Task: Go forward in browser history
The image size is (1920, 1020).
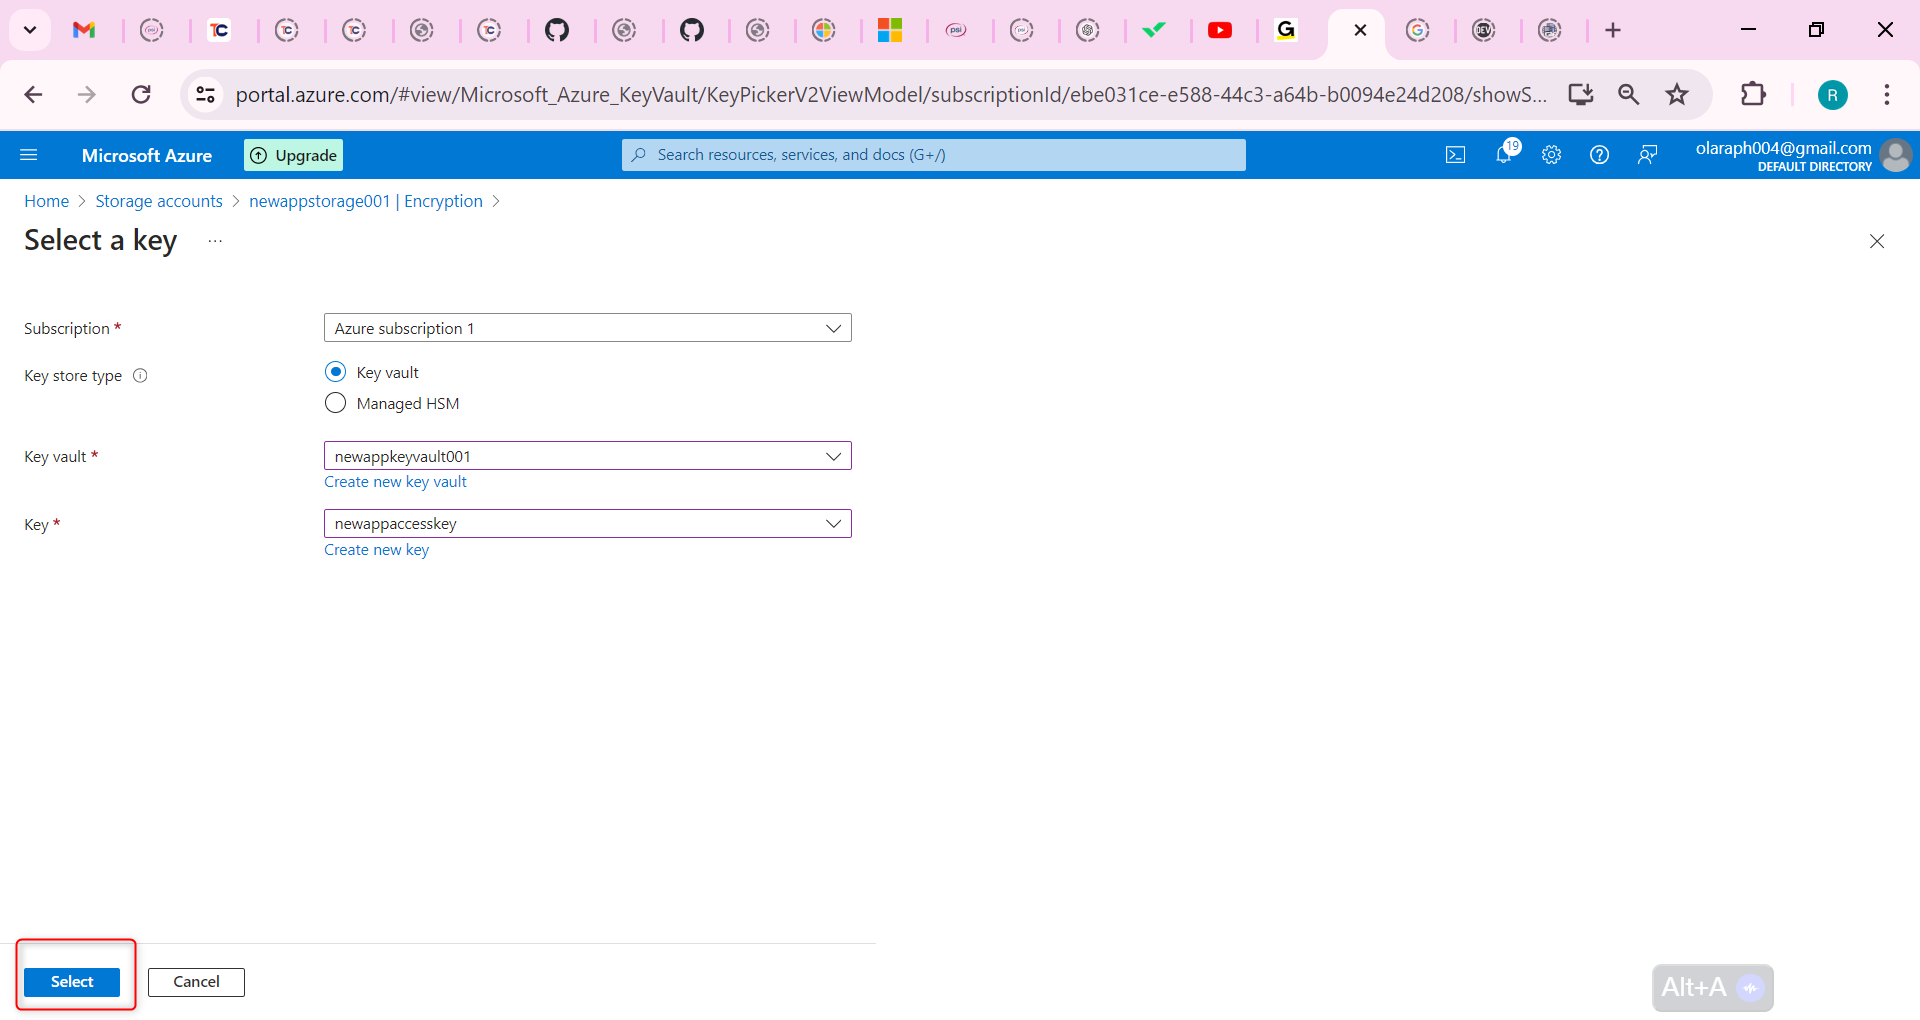Action: [87, 95]
